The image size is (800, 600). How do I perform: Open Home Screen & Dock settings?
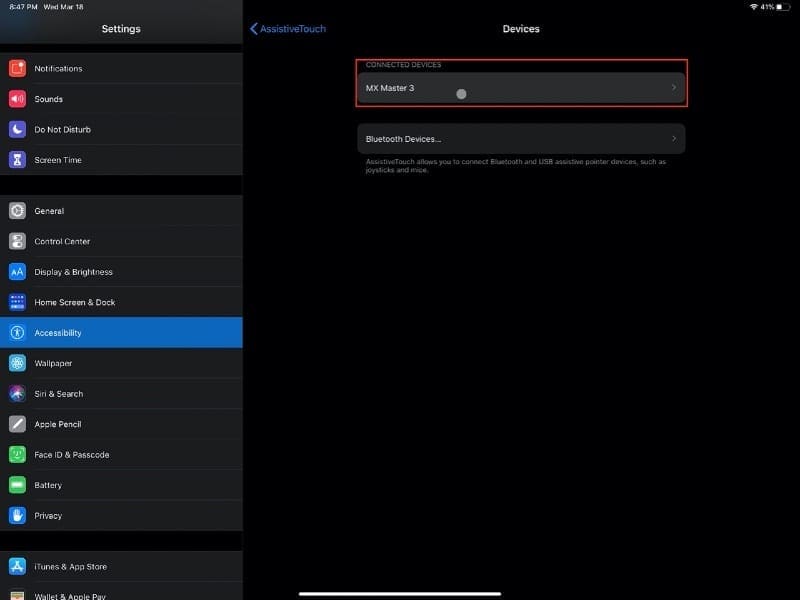pyautogui.click(x=121, y=302)
